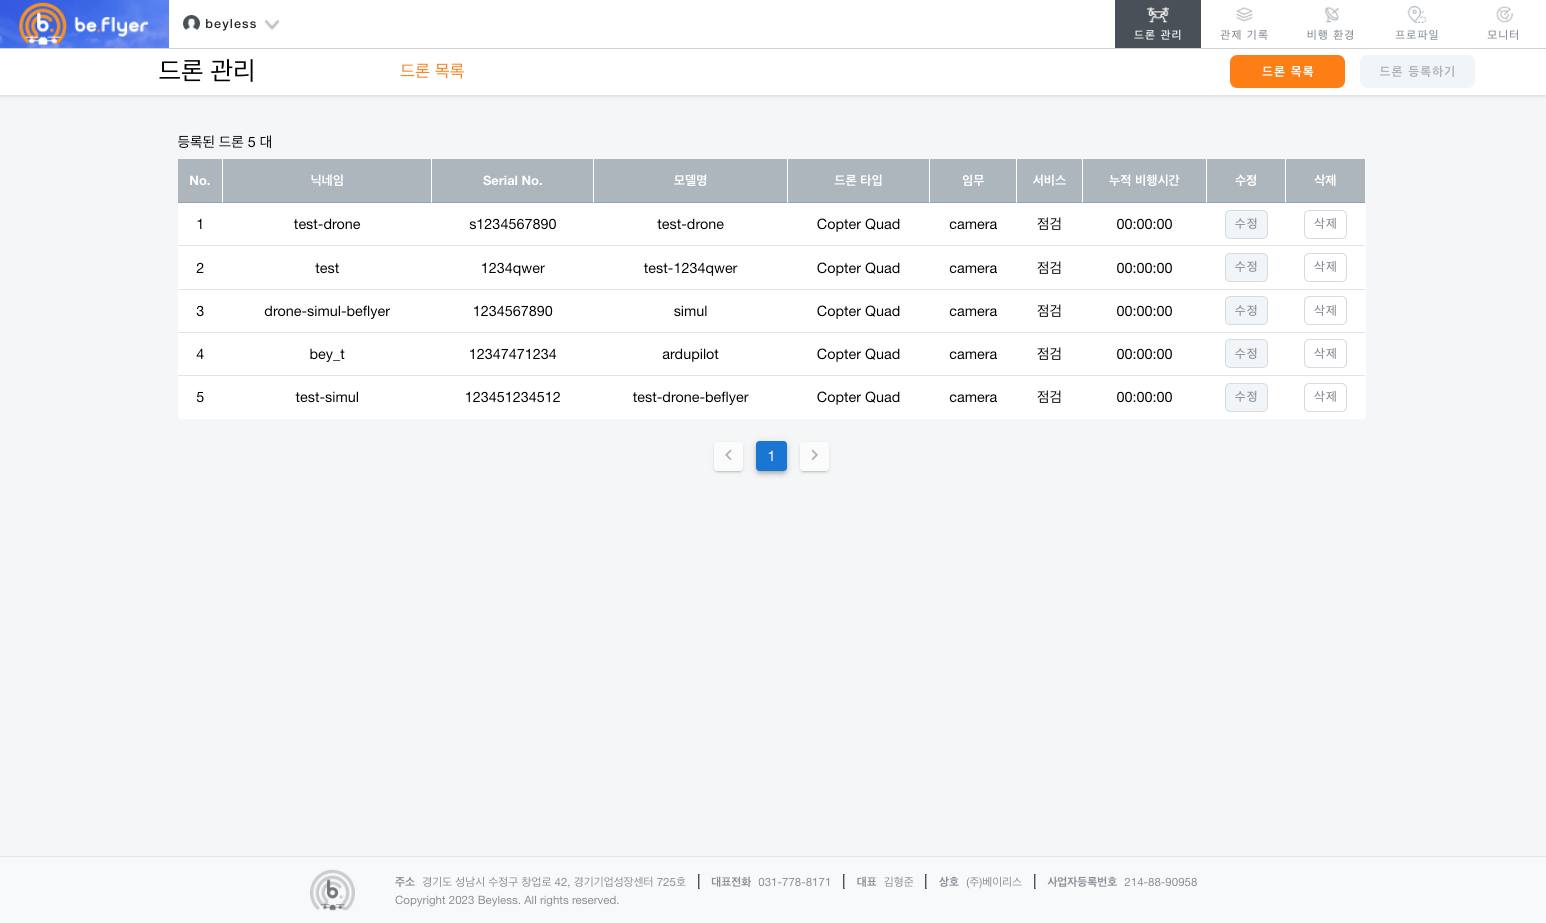Delete the test-drone row with 삭제
This screenshot has height=923, width=1546.
tap(1325, 224)
